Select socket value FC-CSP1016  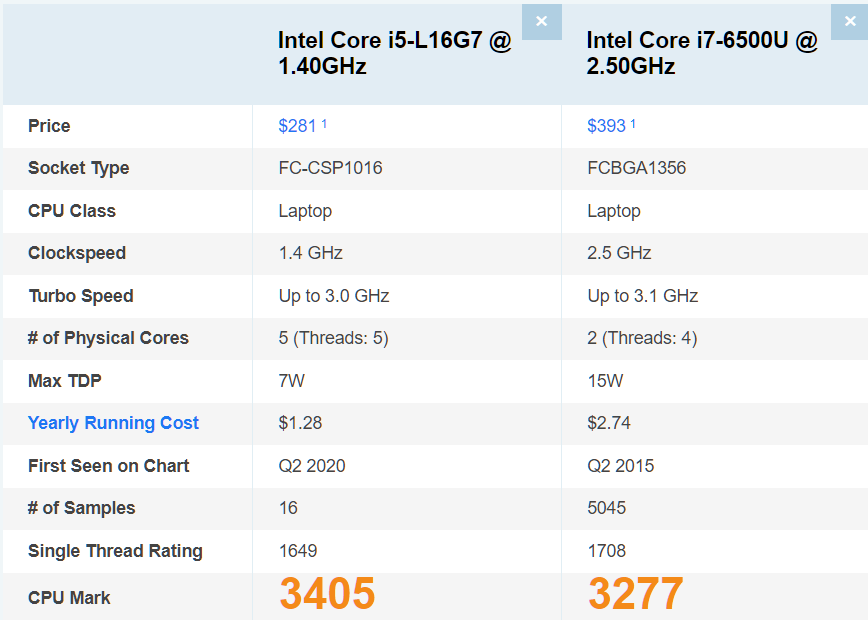click(330, 168)
